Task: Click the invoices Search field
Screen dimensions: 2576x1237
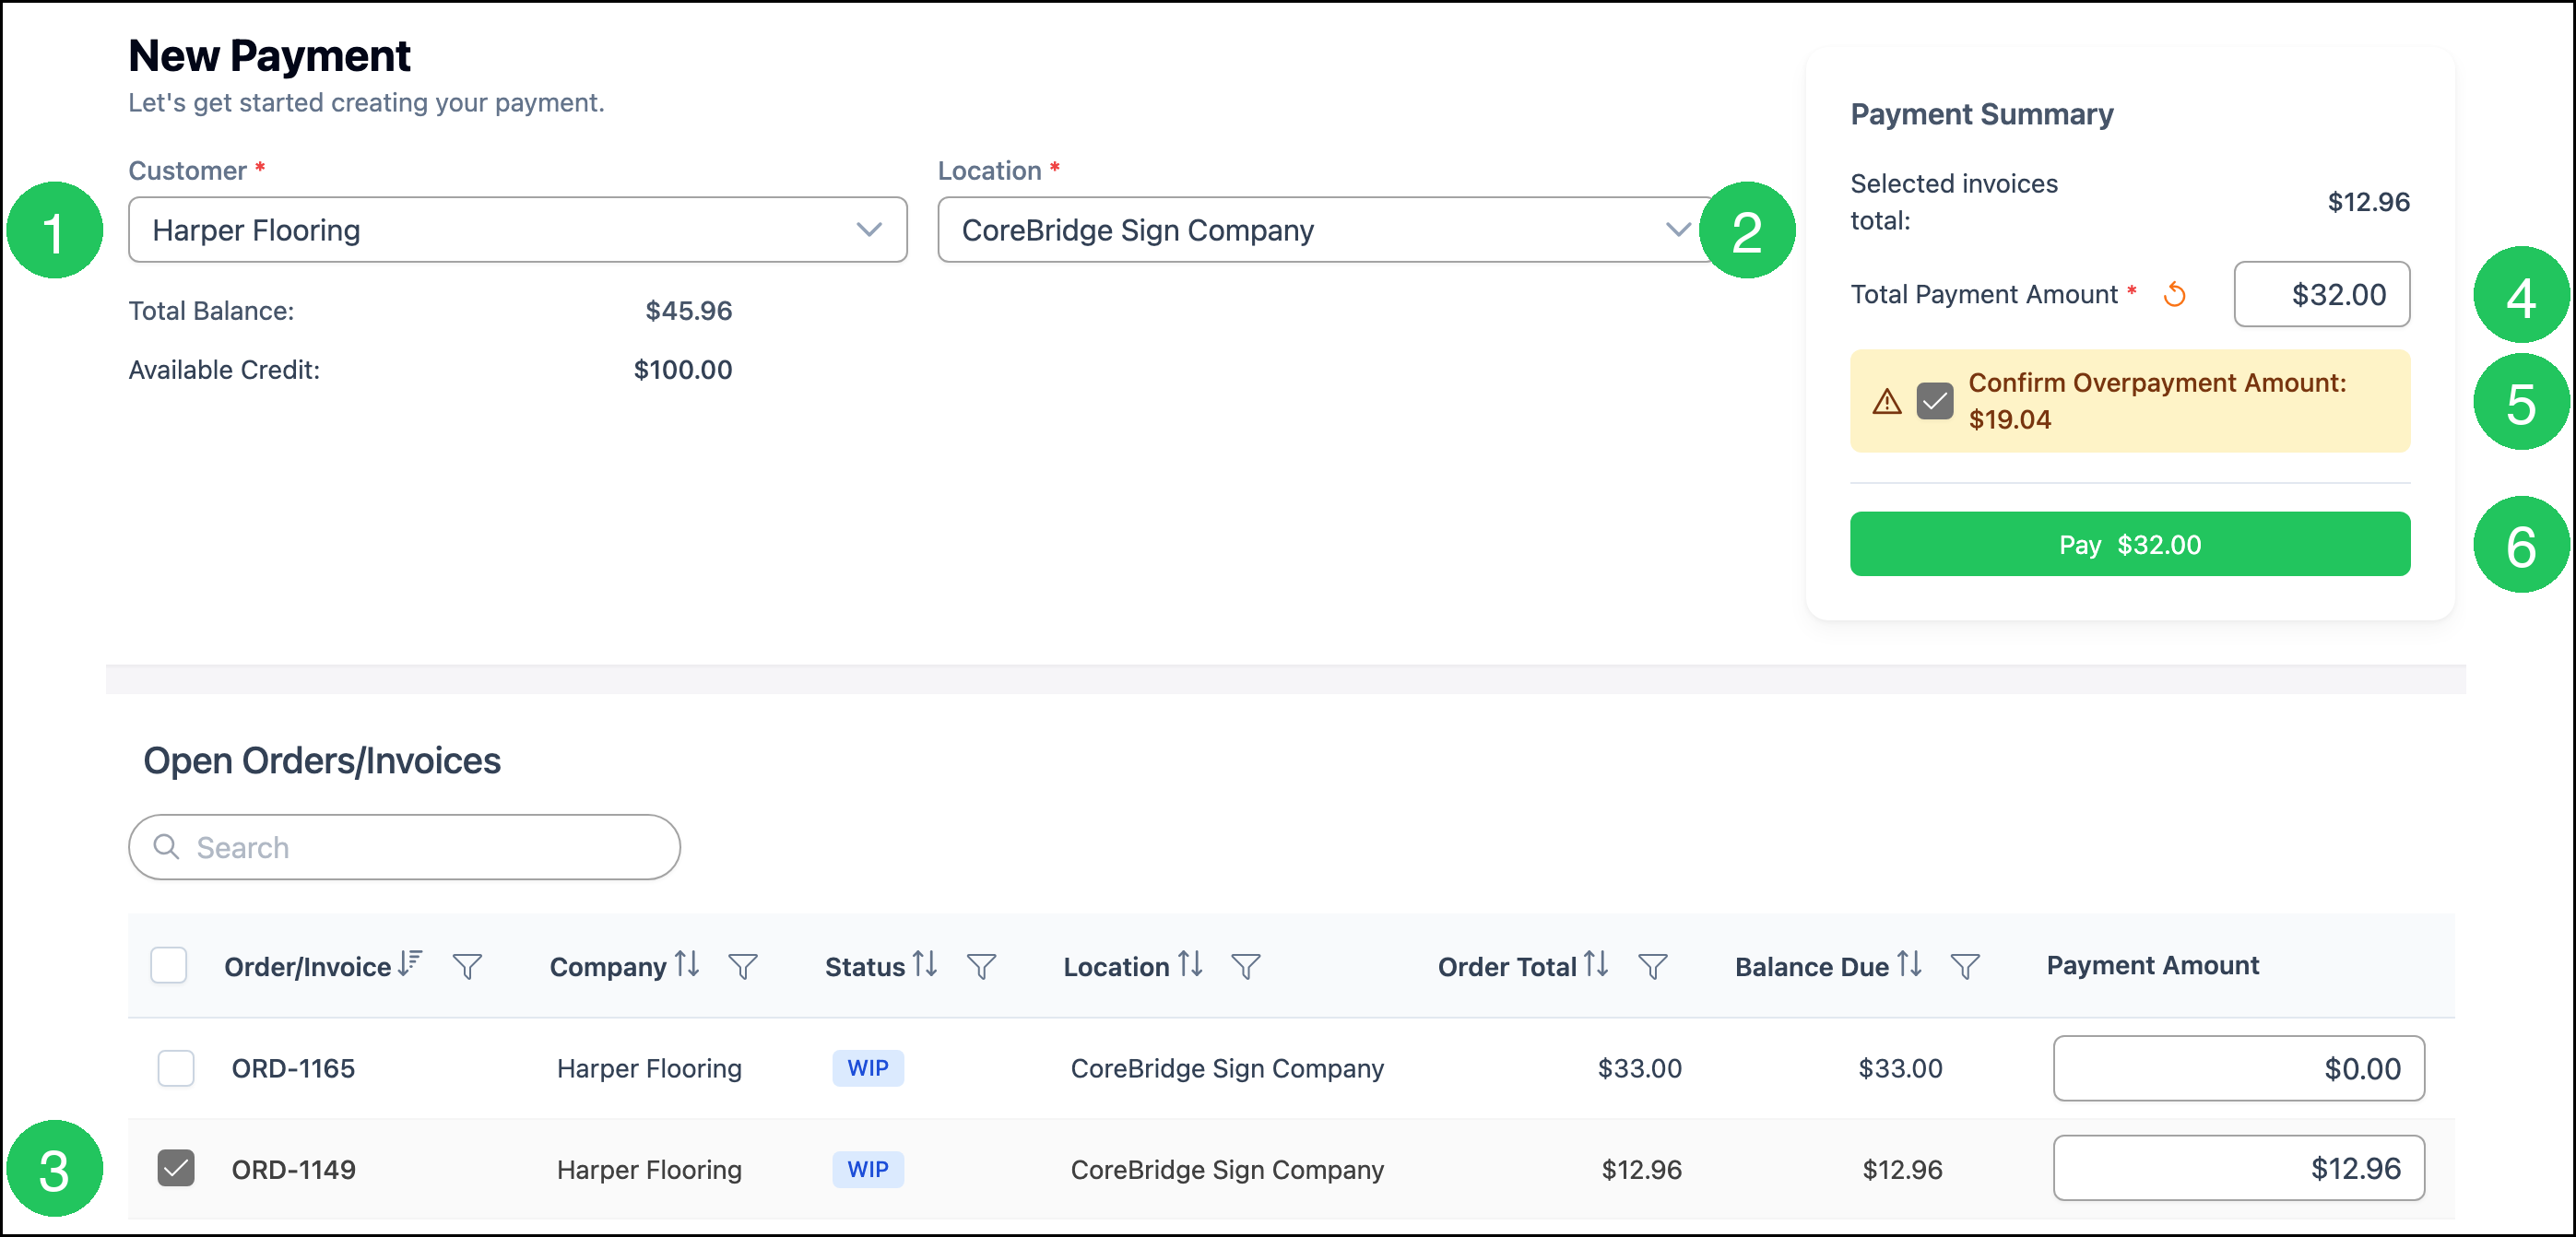Action: (x=404, y=847)
